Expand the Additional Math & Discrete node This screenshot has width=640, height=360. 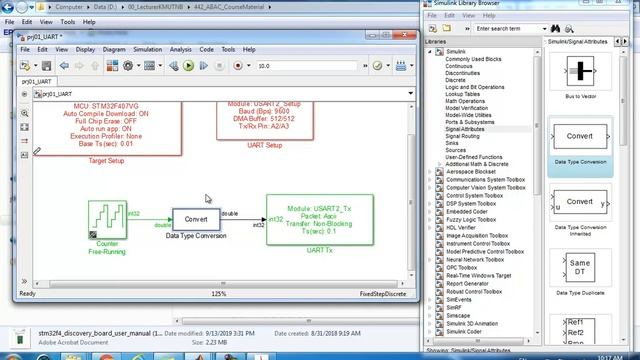[440, 164]
